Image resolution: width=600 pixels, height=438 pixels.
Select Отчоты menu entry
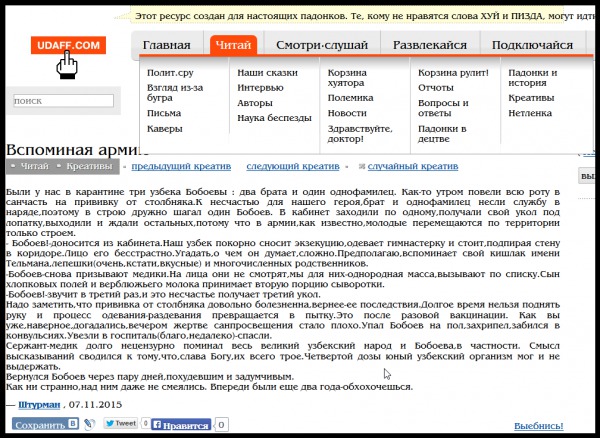click(435, 88)
